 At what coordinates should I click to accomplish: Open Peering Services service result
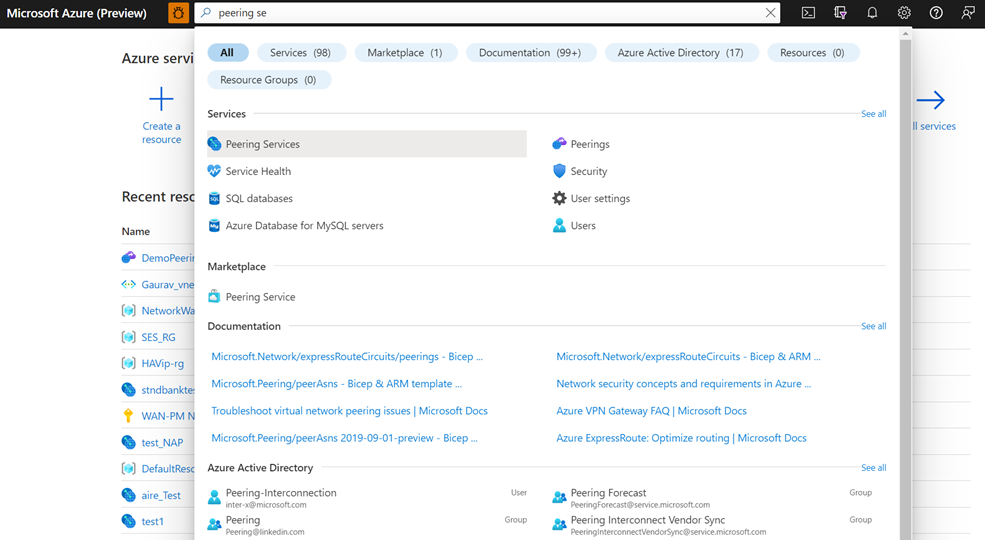(367, 144)
